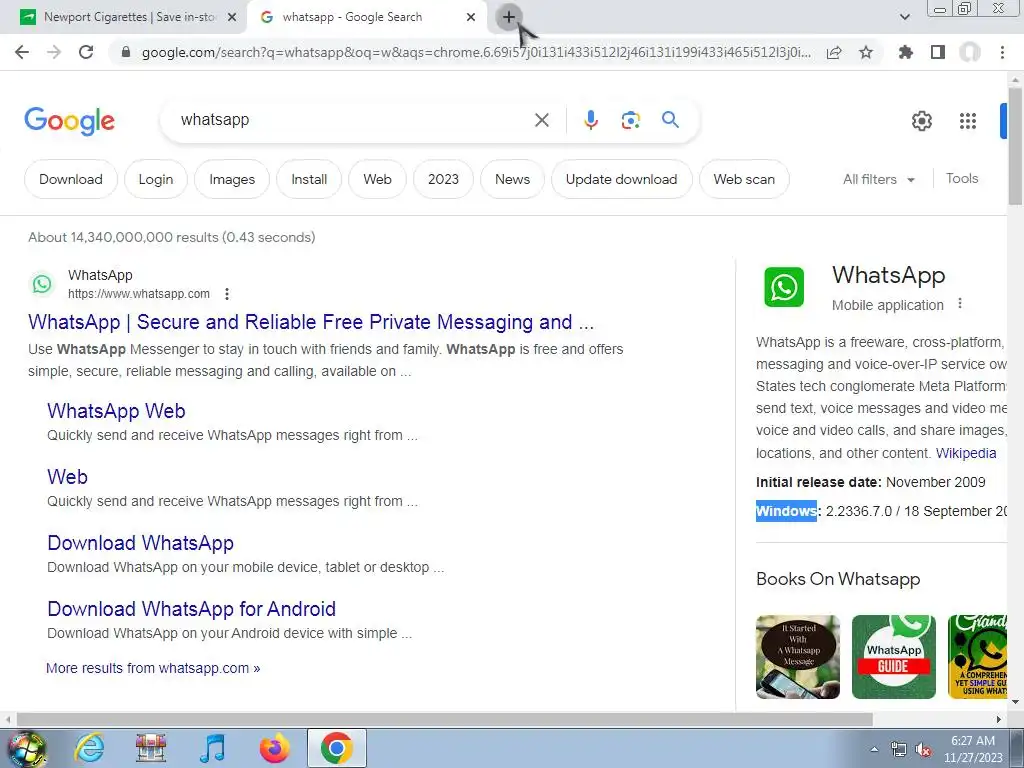Click the browser forward arrow
The width and height of the screenshot is (1024, 768).
click(x=54, y=52)
